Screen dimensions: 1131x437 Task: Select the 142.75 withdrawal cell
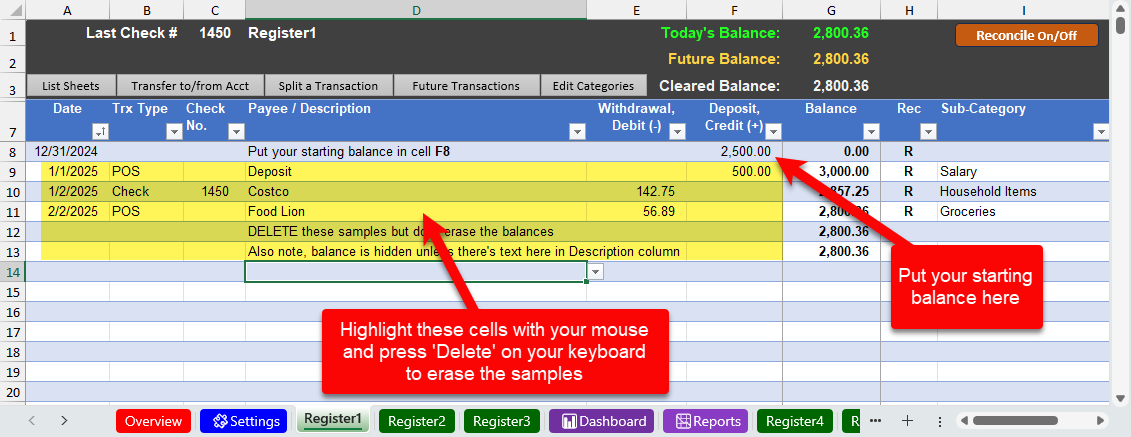tap(636, 192)
